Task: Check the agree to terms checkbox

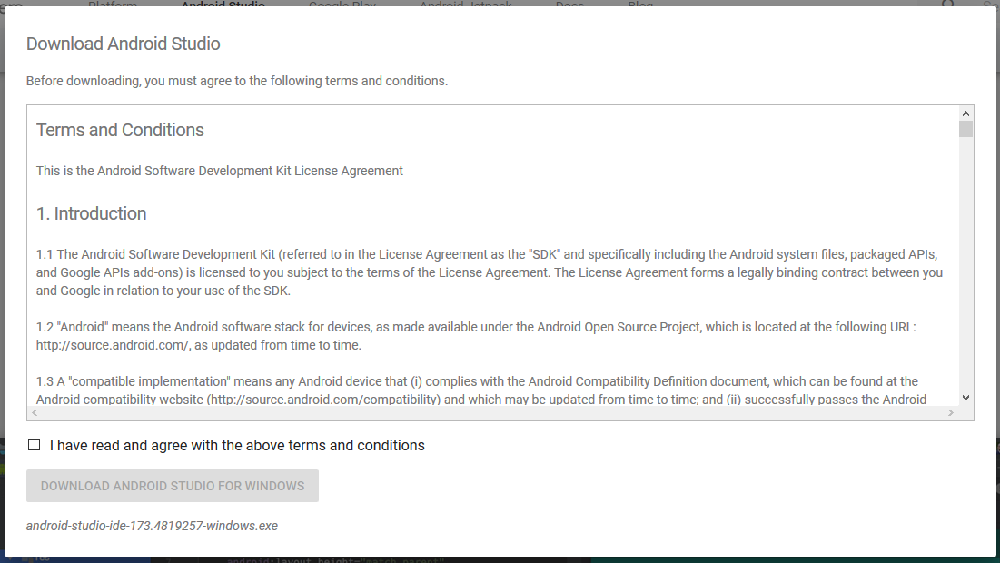Action: tap(35, 445)
